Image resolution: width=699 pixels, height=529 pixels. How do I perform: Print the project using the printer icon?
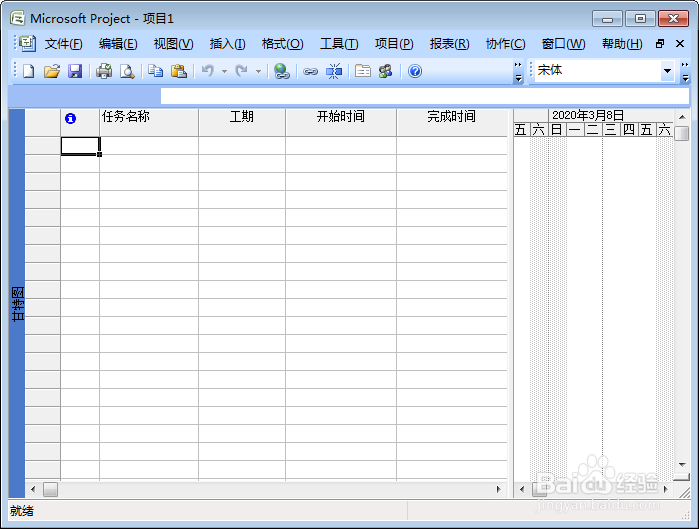[104, 71]
